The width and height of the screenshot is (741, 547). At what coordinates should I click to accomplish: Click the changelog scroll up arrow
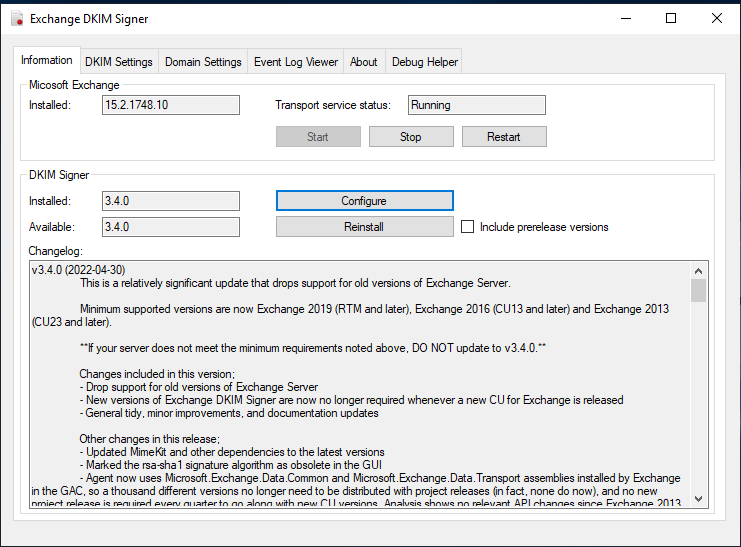tap(698, 271)
